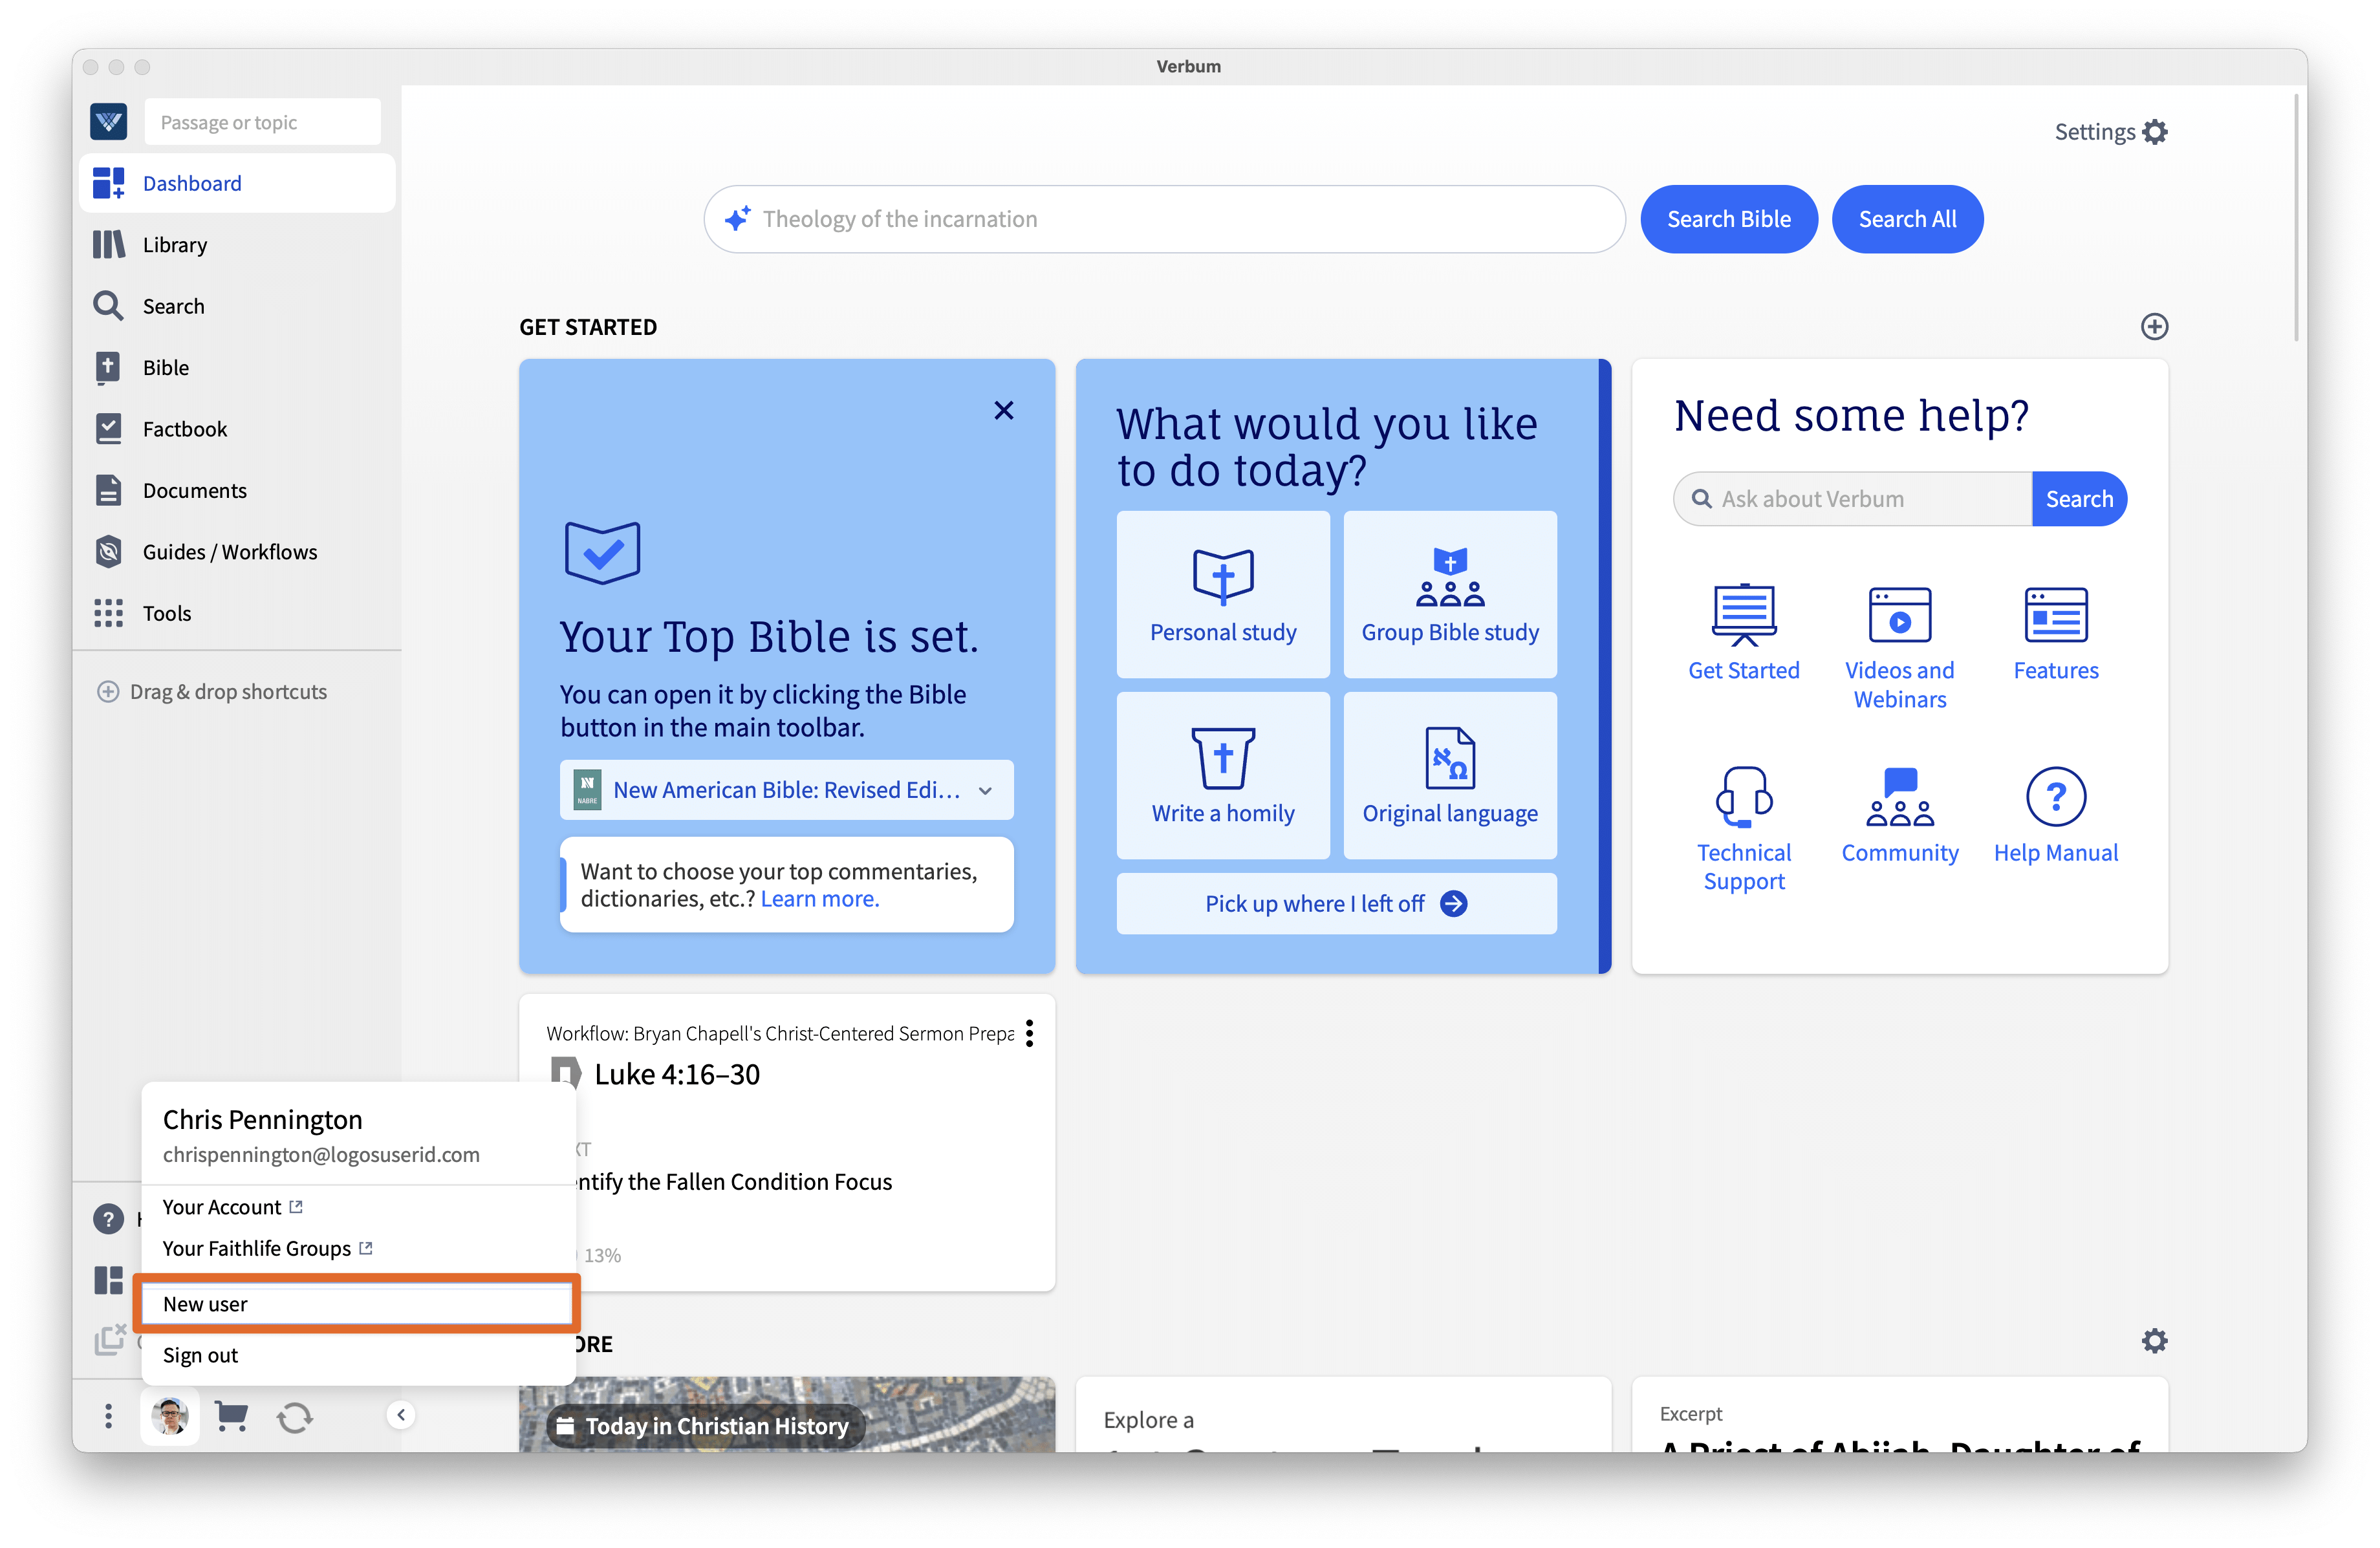Add a card with Get Started plus icon
Image resolution: width=2380 pixels, height=1548 pixels.
[x=2154, y=327]
